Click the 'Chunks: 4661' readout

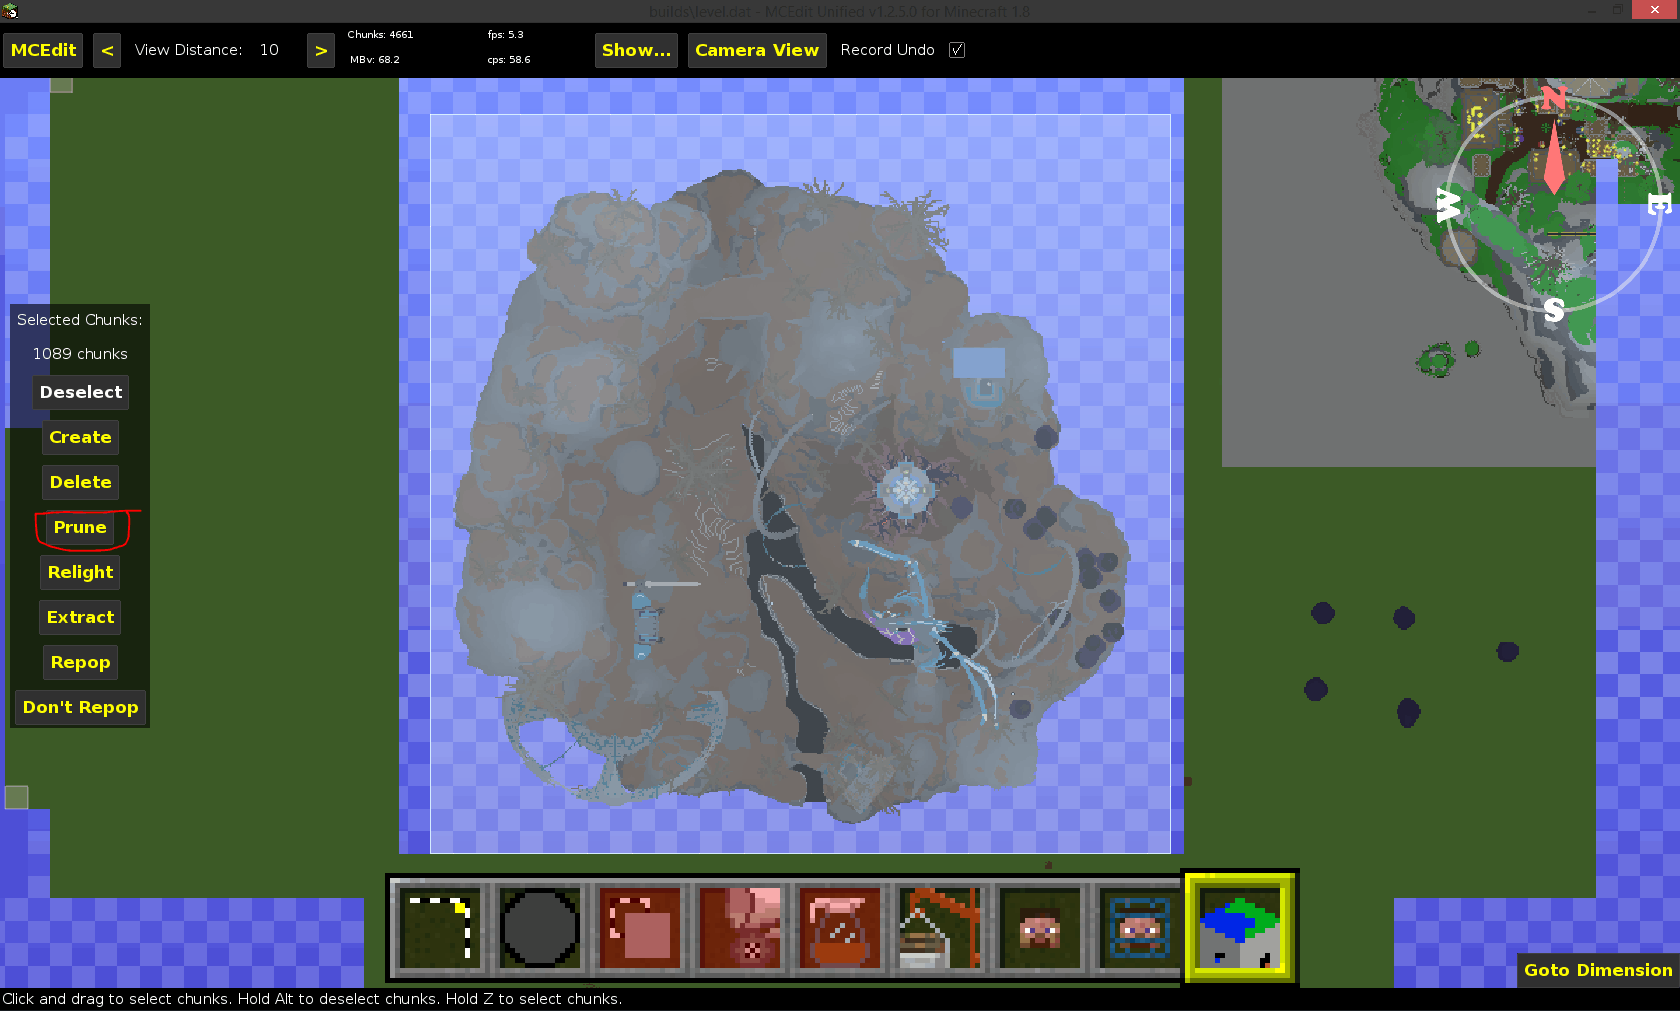380,34
